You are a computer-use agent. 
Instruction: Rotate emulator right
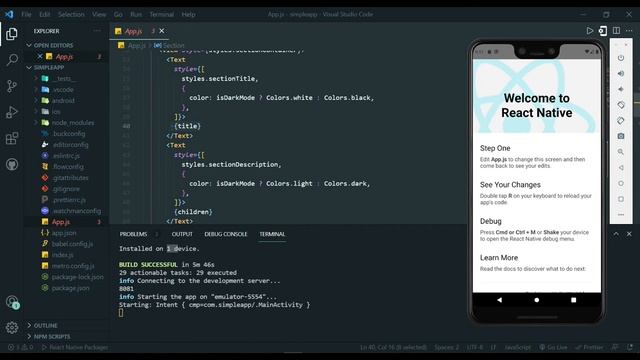click(621, 120)
